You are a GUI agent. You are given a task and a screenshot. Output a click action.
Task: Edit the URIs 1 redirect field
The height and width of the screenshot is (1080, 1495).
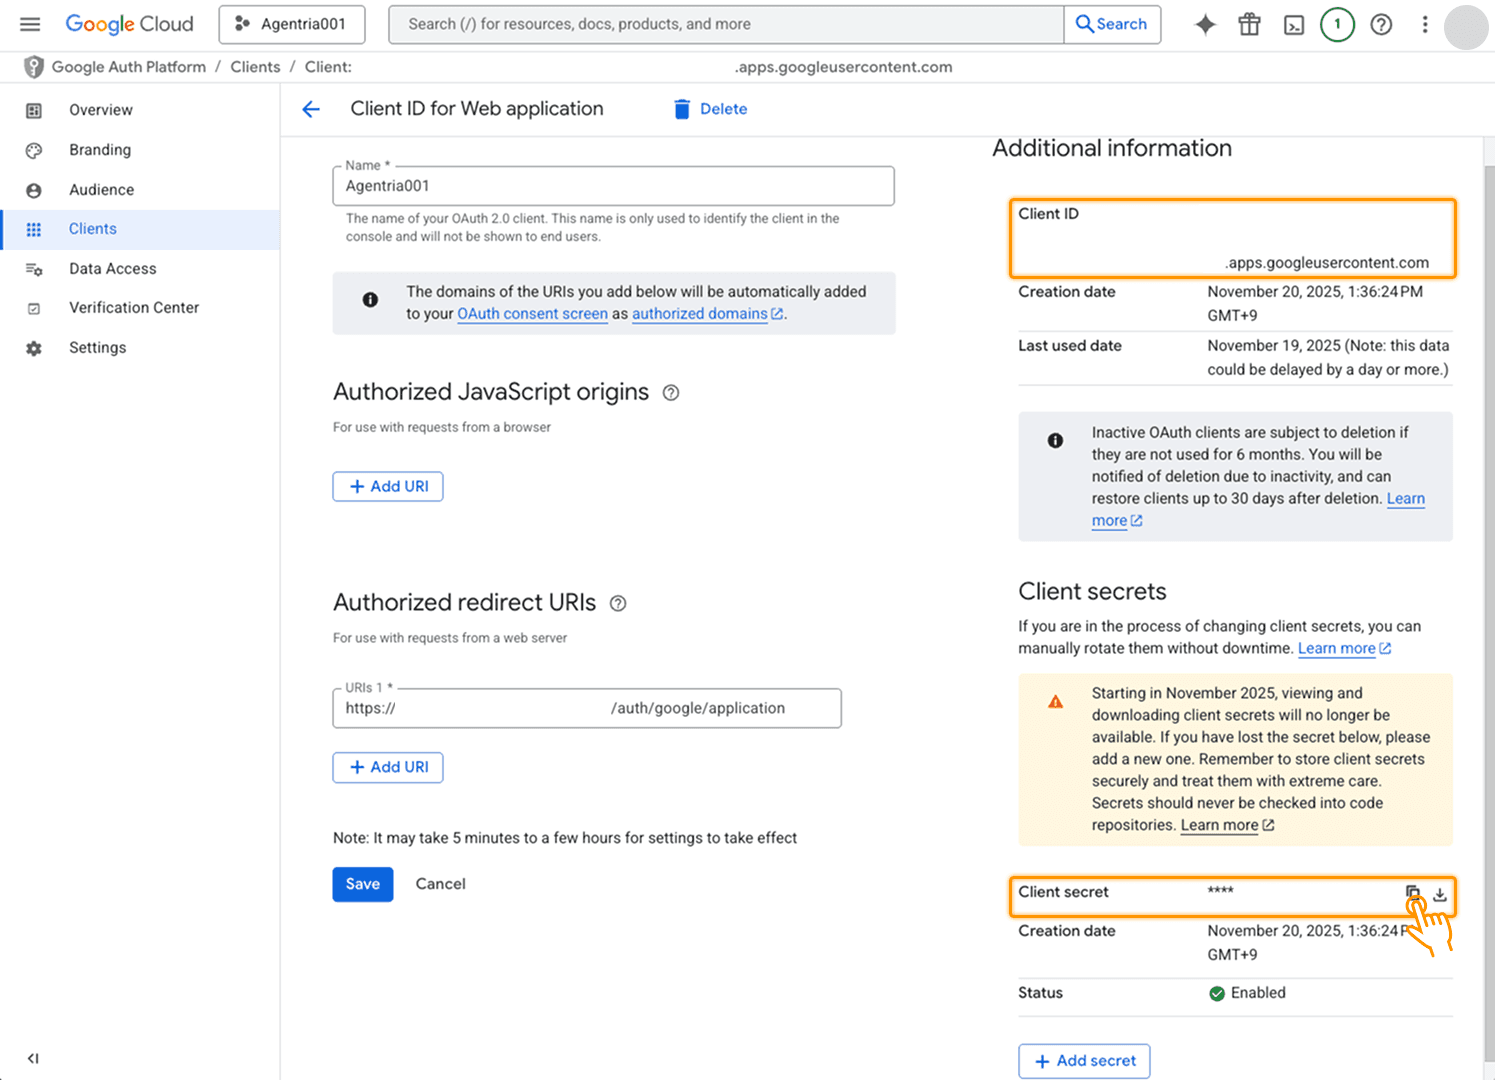click(587, 708)
